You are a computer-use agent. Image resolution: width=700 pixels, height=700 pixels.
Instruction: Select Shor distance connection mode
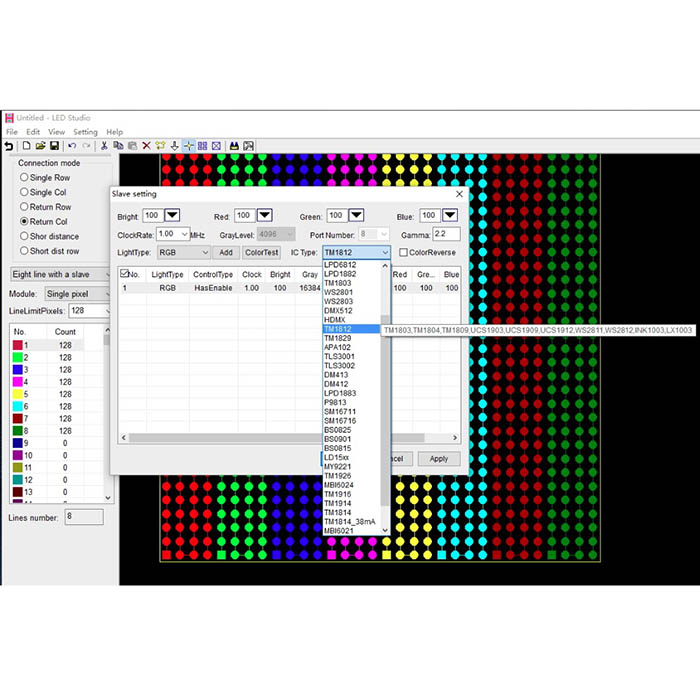(x=24, y=236)
